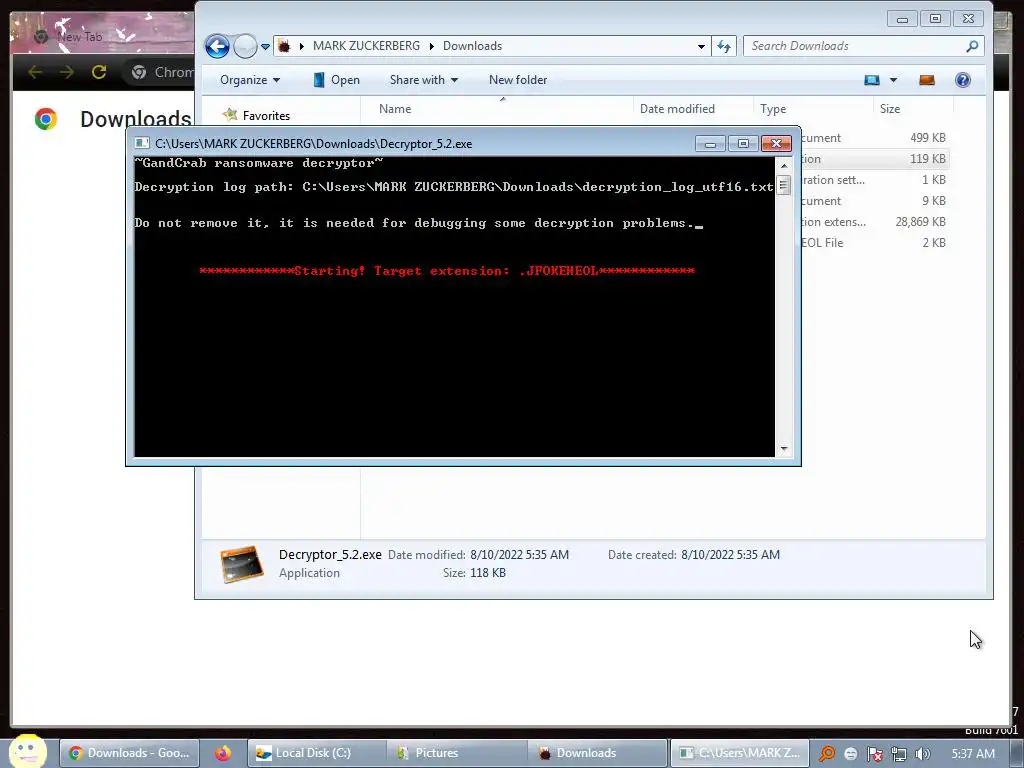Launch Firefox from the taskbar
The height and width of the screenshot is (768, 1024).
(223, 753)
